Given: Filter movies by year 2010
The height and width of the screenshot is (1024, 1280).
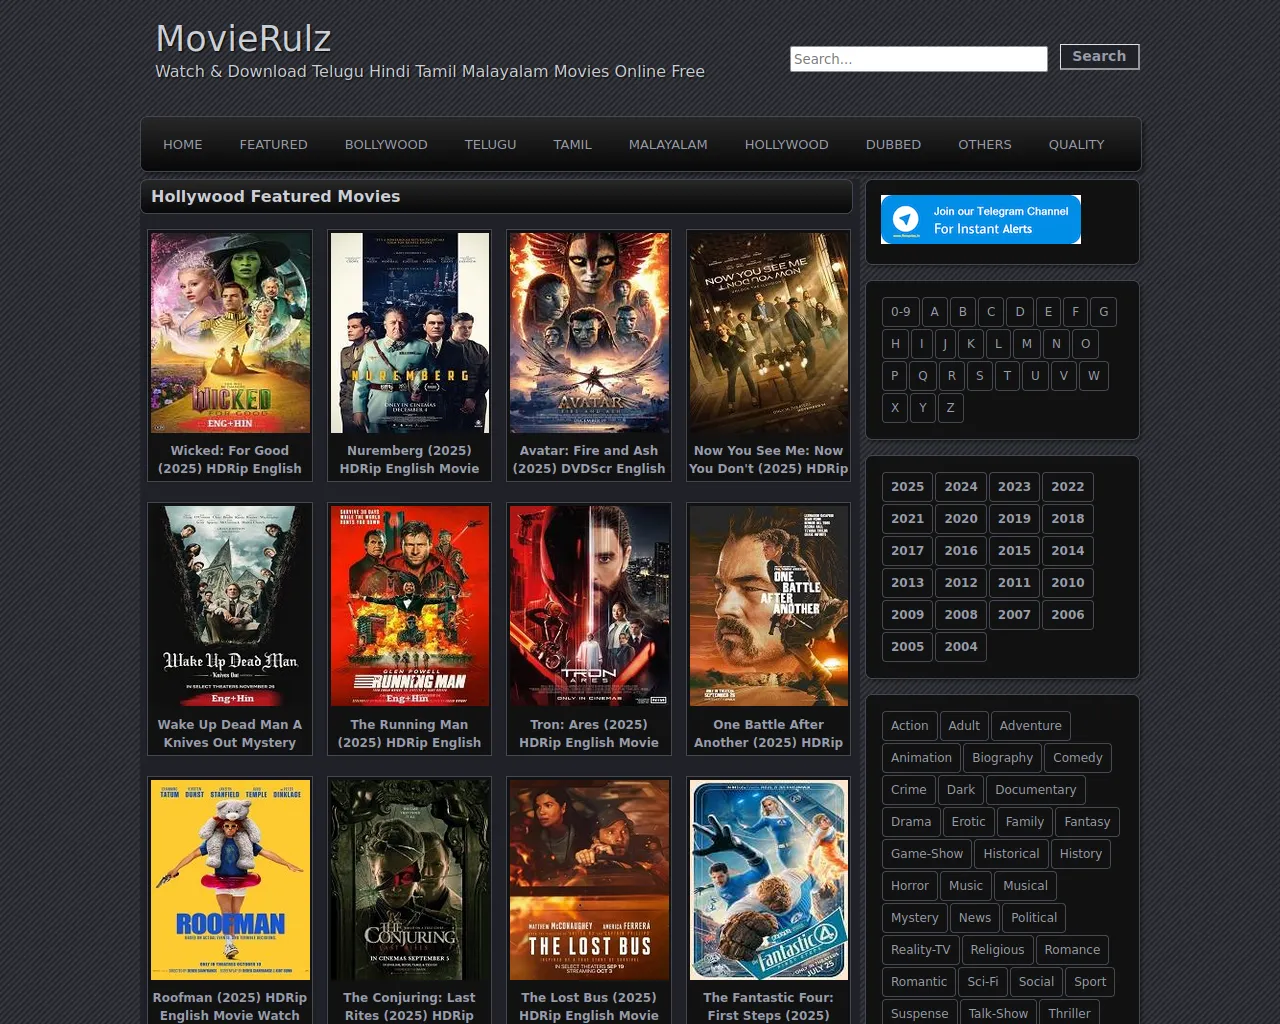Looking at the screenshot, I should tap(1068, 583).
